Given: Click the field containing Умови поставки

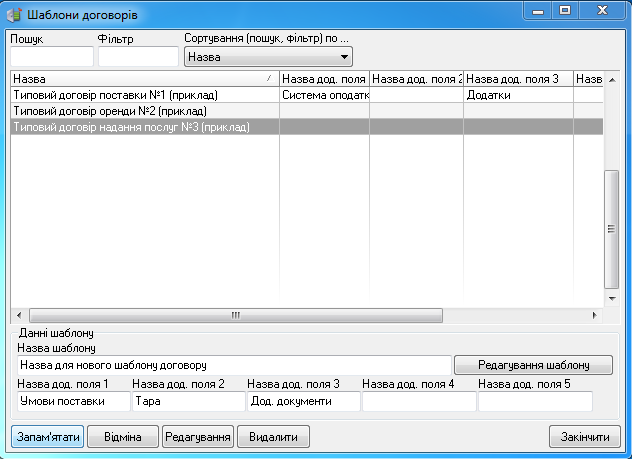Looking at the screenshot, I should point(73,402).
